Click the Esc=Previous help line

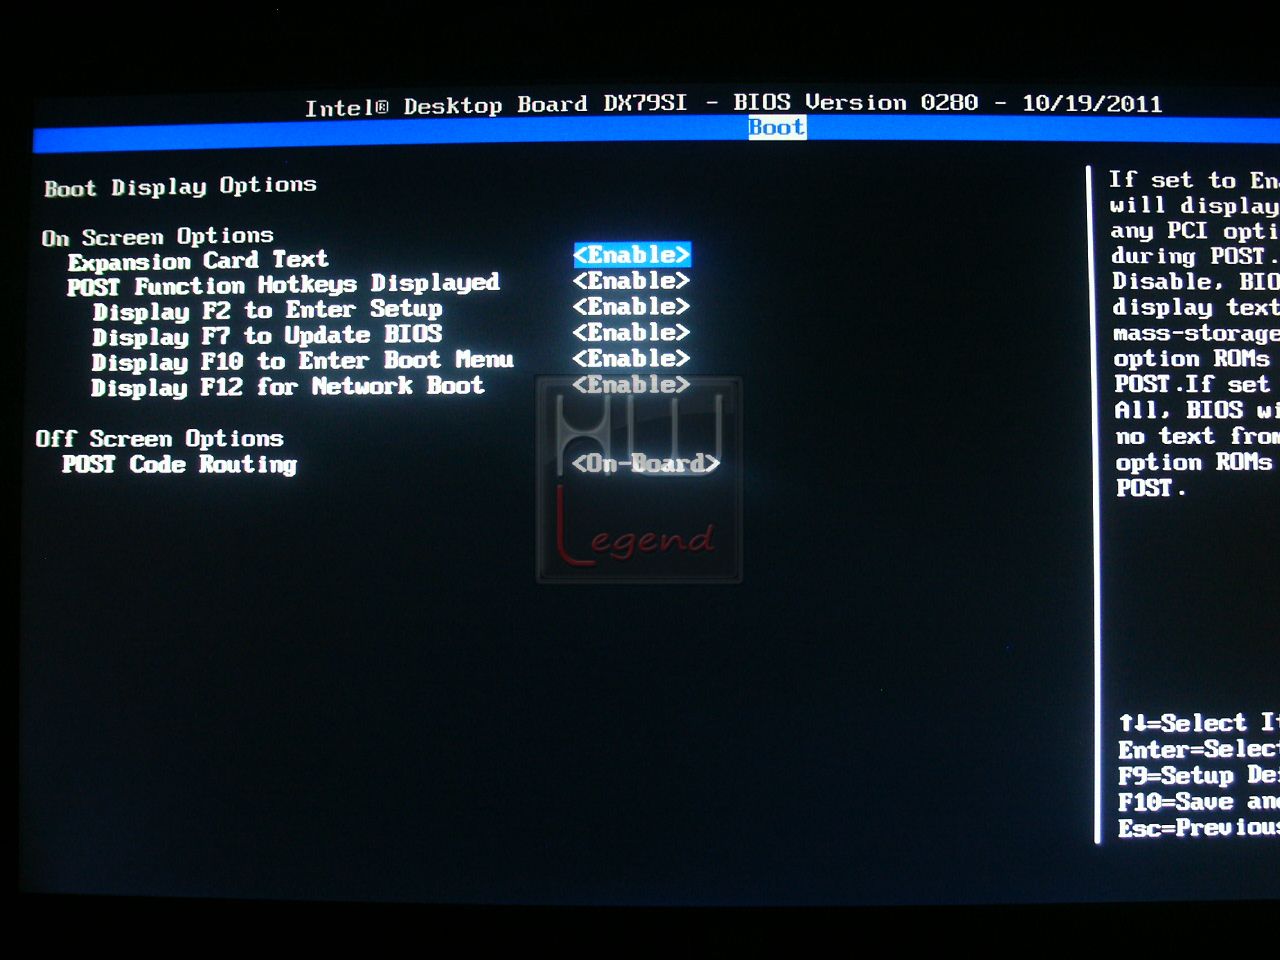click(1199, 828)
